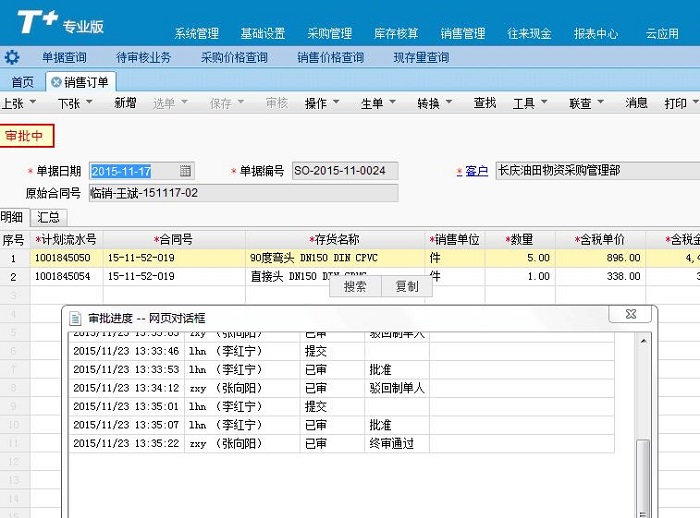700x518 pixels.
Task: Click the document icon in 审批进度 dialog title
Action: click(75, 316)
